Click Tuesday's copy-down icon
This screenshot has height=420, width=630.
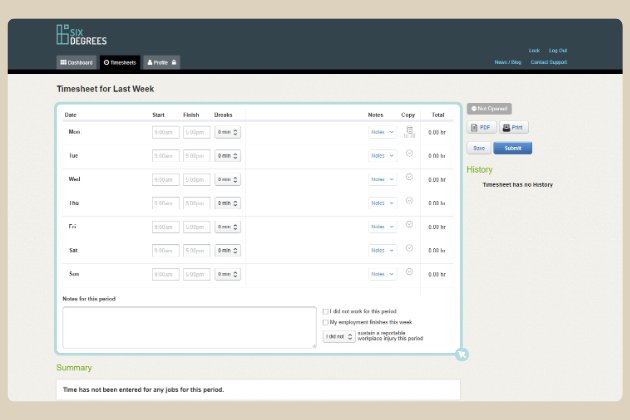(x=408, y=154)
